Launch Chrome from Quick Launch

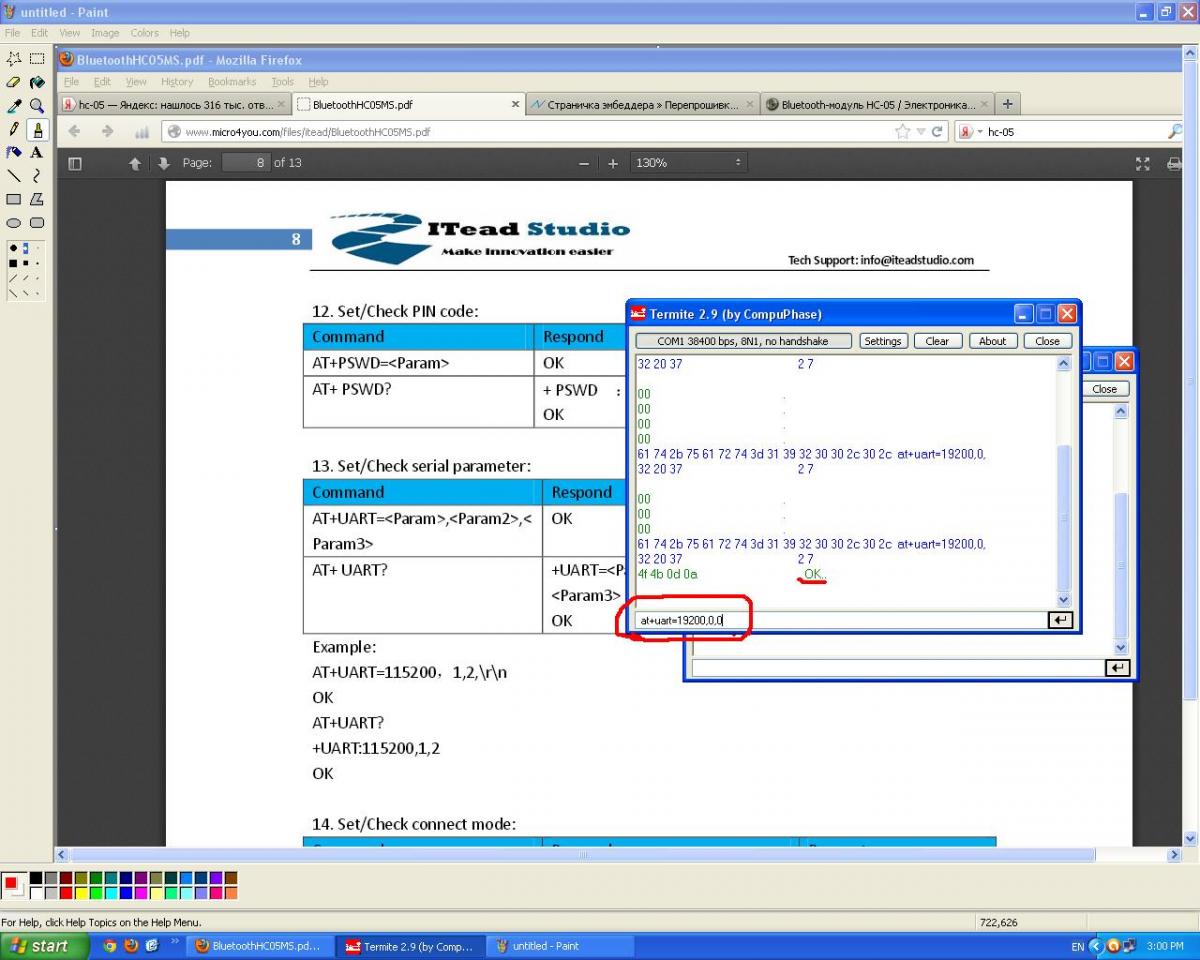110,945
